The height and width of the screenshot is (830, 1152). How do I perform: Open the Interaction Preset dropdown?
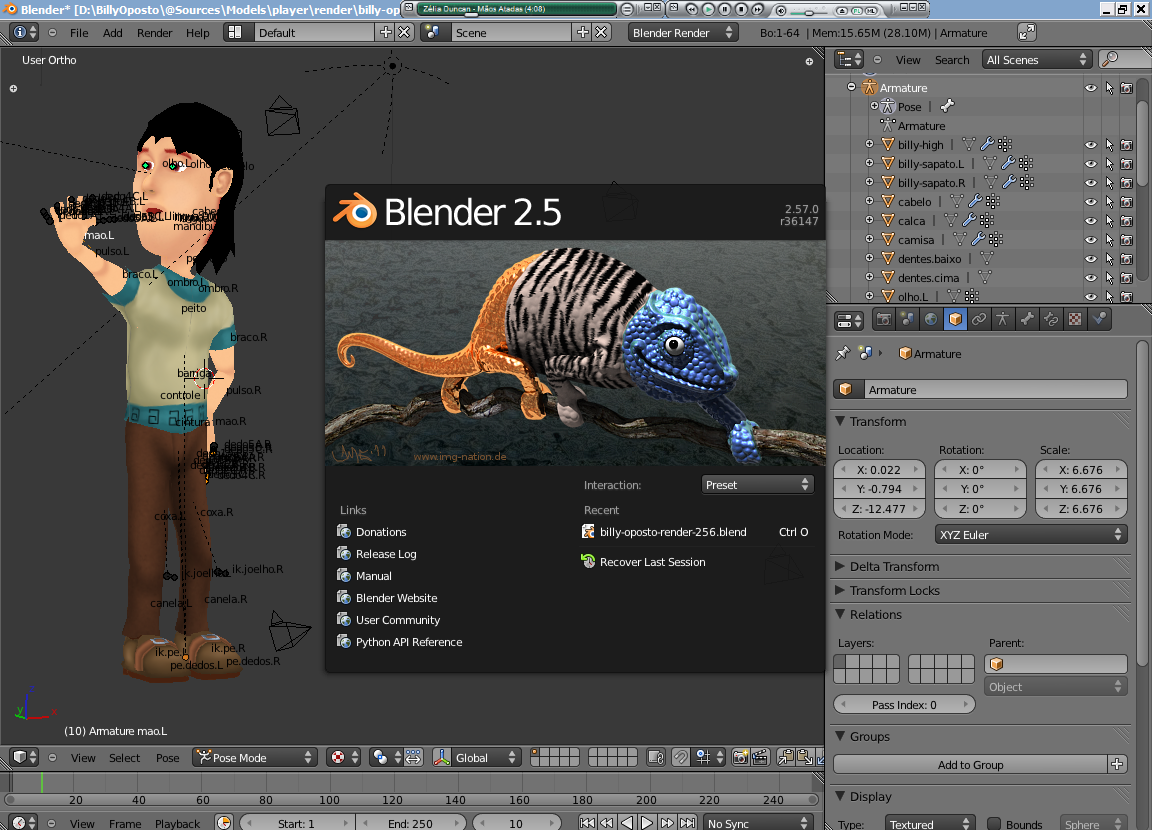tap(757, 485)
